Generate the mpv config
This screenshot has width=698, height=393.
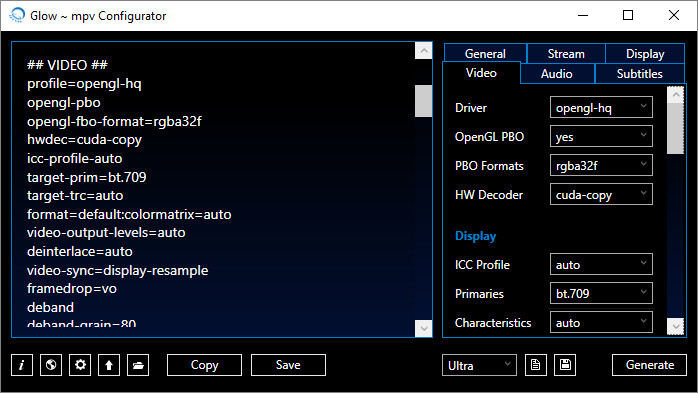649,365
